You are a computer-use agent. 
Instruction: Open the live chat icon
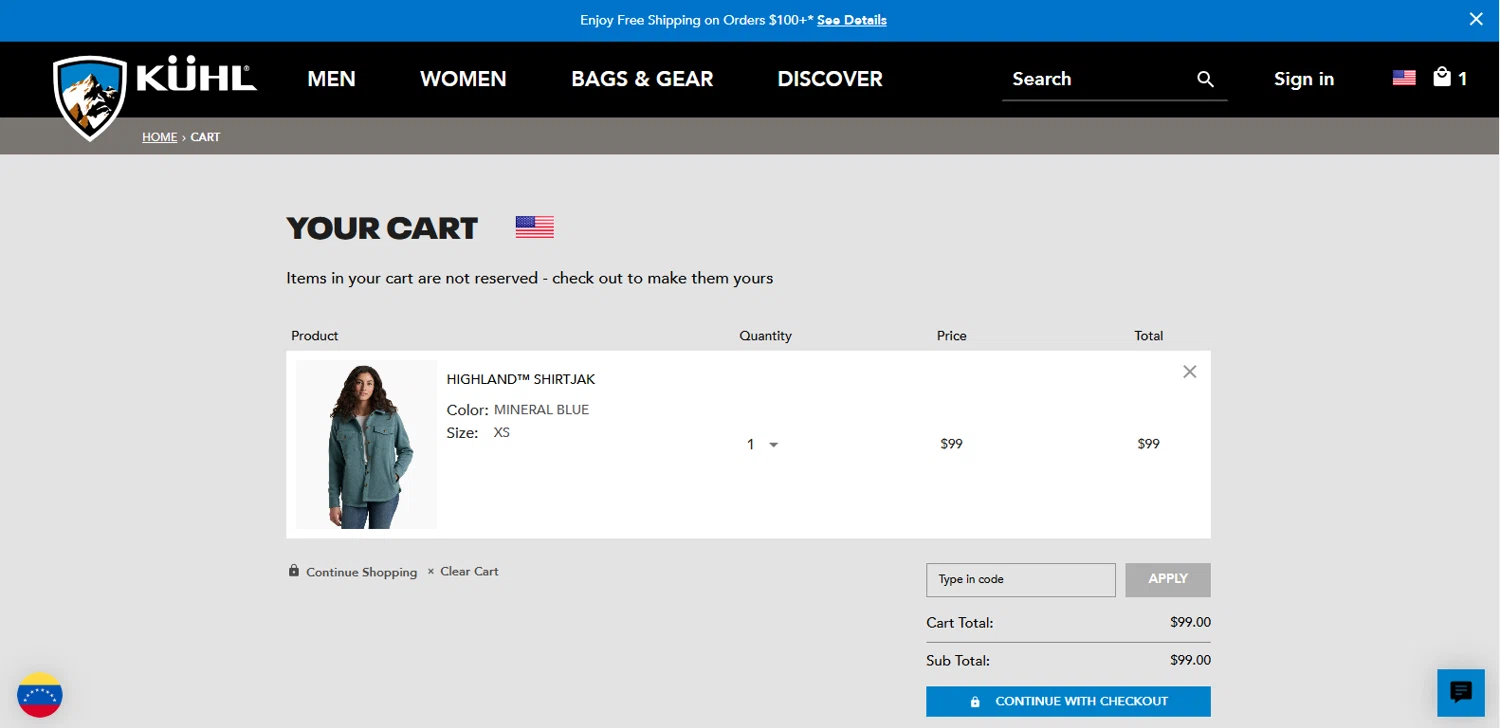(x=1461, y=692)
